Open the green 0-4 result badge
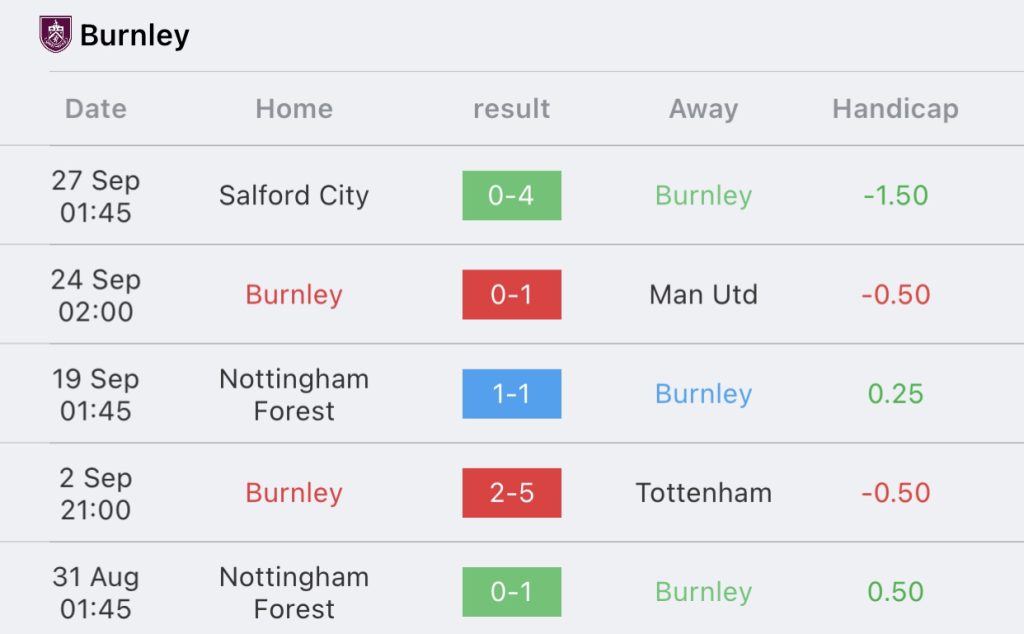 (x=511, y=195)
